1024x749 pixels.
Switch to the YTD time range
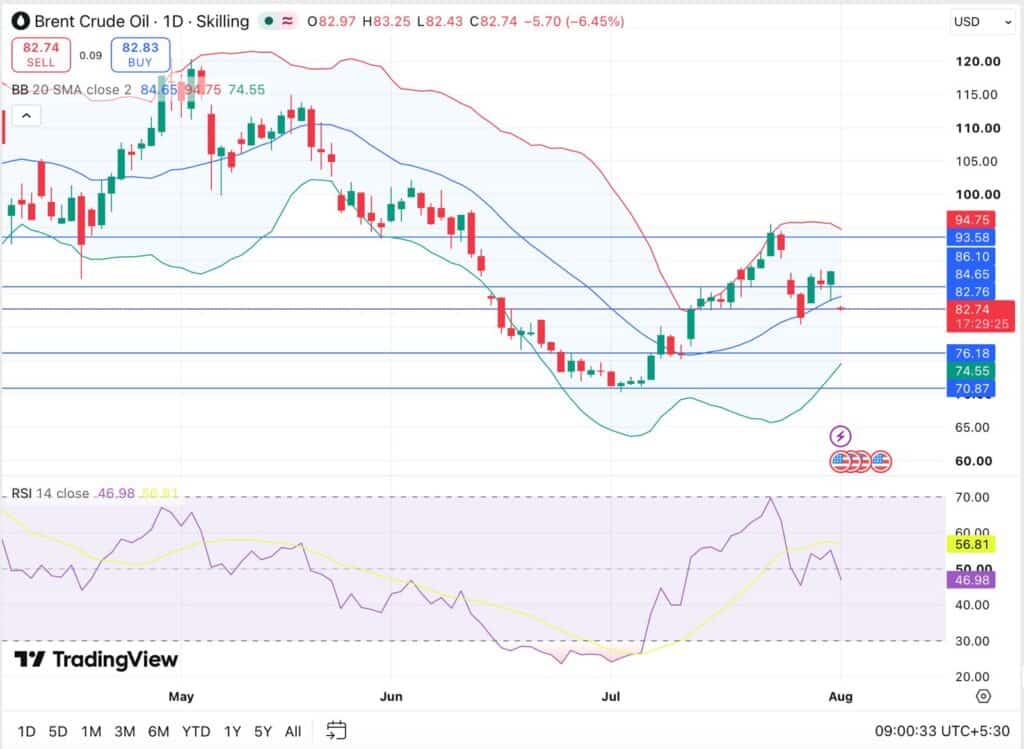pos(196,731)
